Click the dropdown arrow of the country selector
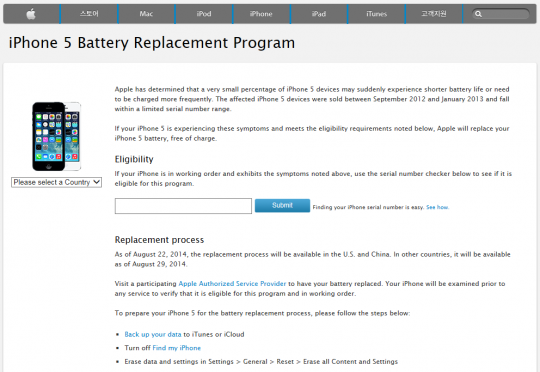This screenshot has height=372, width=540. pyautogui.click(x=97, y=182)
